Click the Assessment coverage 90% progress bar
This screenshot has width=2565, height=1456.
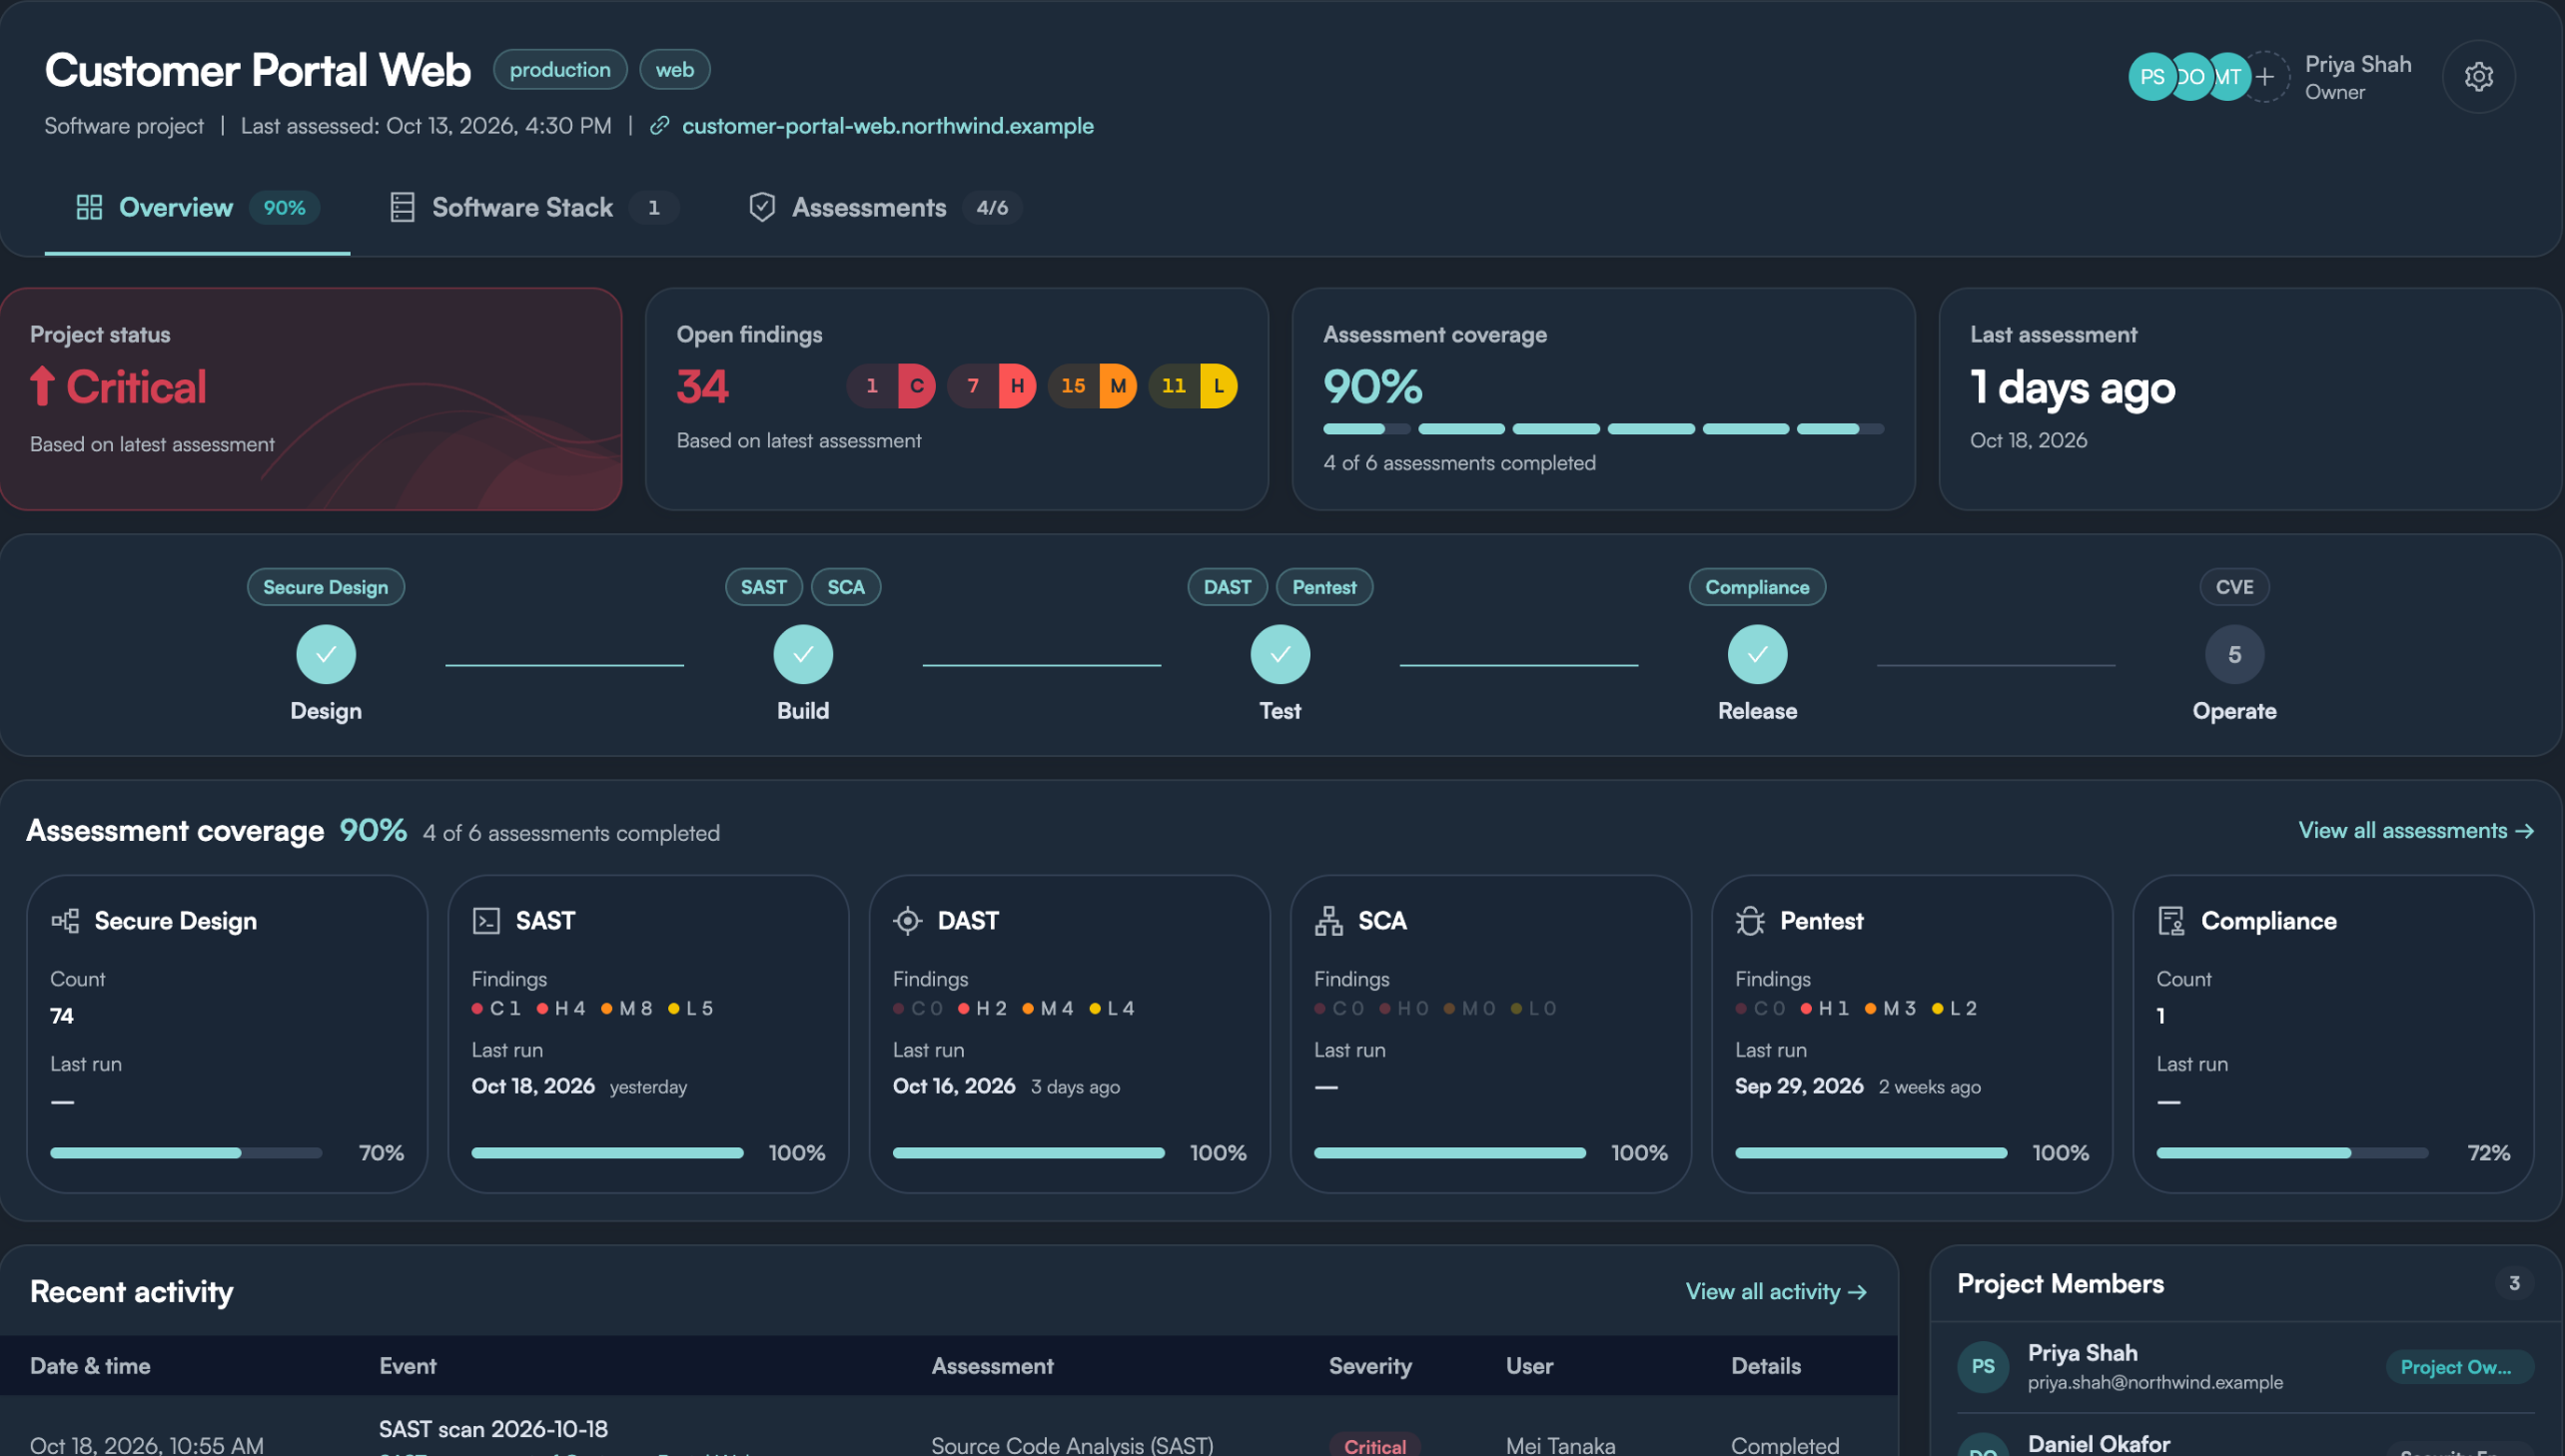pyautogui.click(x=1603, y=429)
